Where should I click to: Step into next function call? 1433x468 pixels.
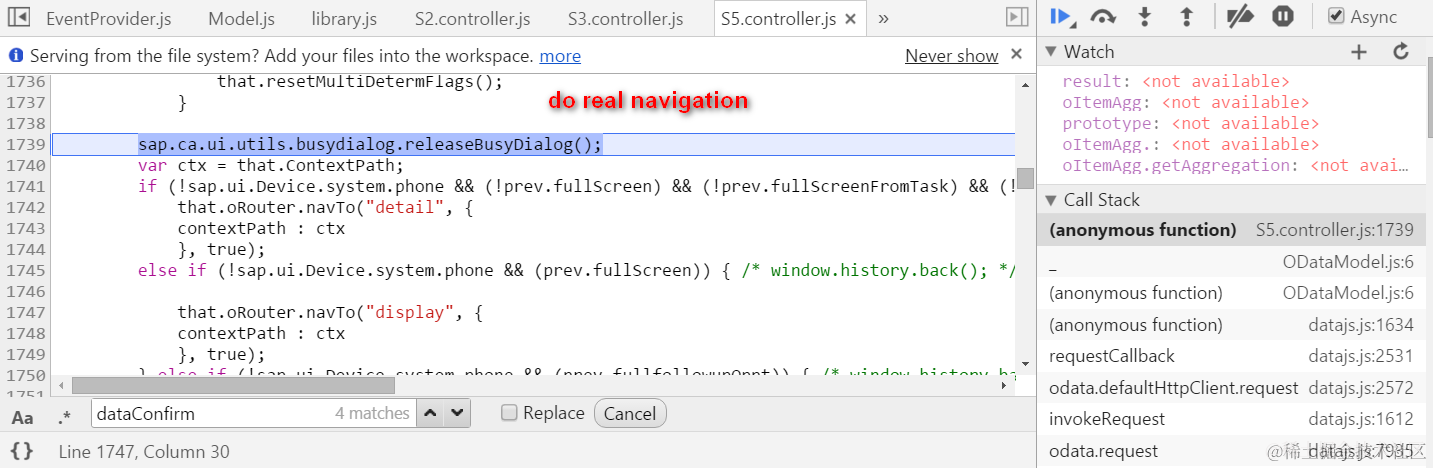[1146, 16]
